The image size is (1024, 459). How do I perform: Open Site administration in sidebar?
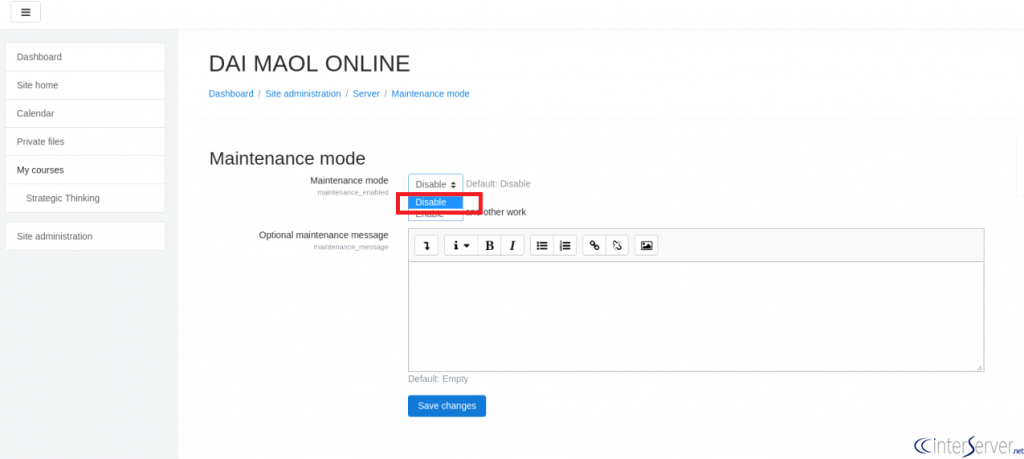pos(85,236)
